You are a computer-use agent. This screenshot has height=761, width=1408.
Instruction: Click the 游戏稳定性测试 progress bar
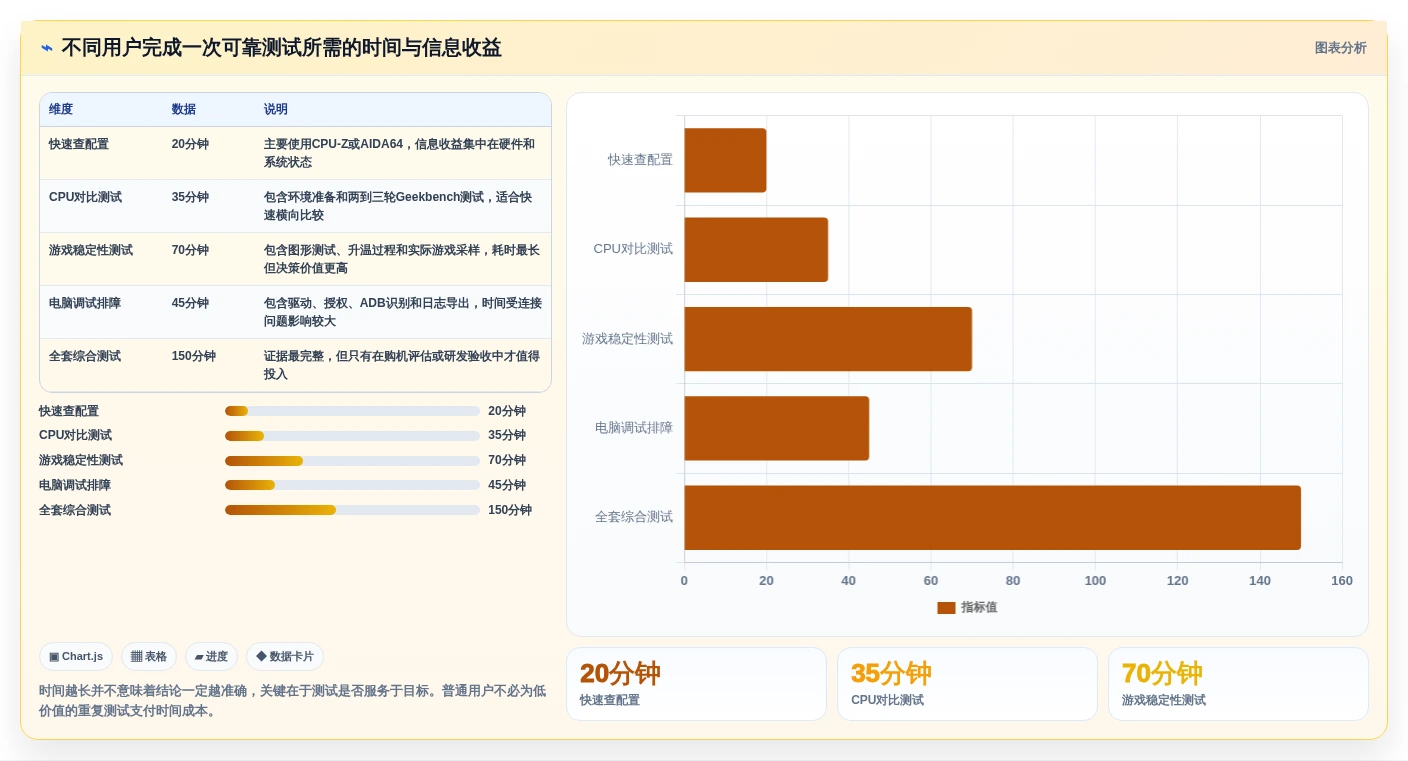tap(352, 461)
